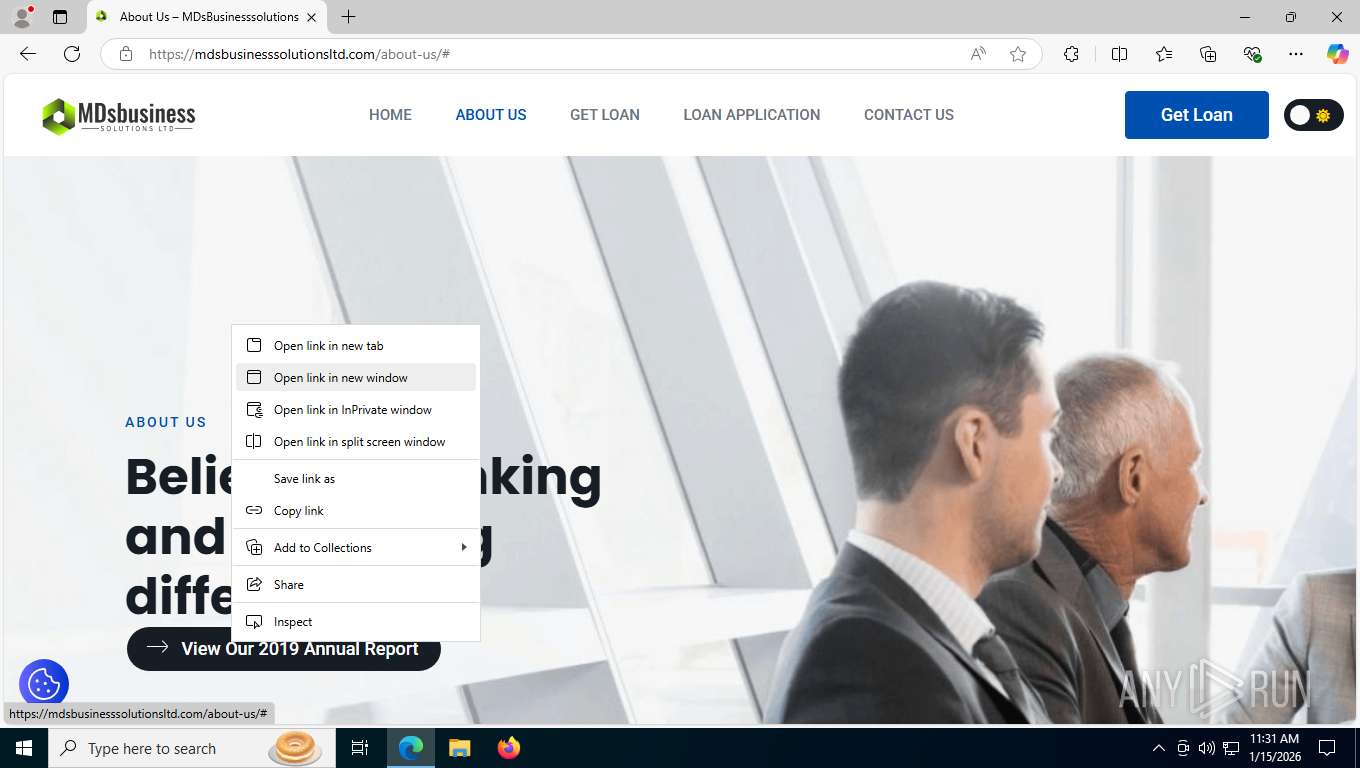
Task: Click the MDsbusiness Solutions logo
Action: click(118, 116)
